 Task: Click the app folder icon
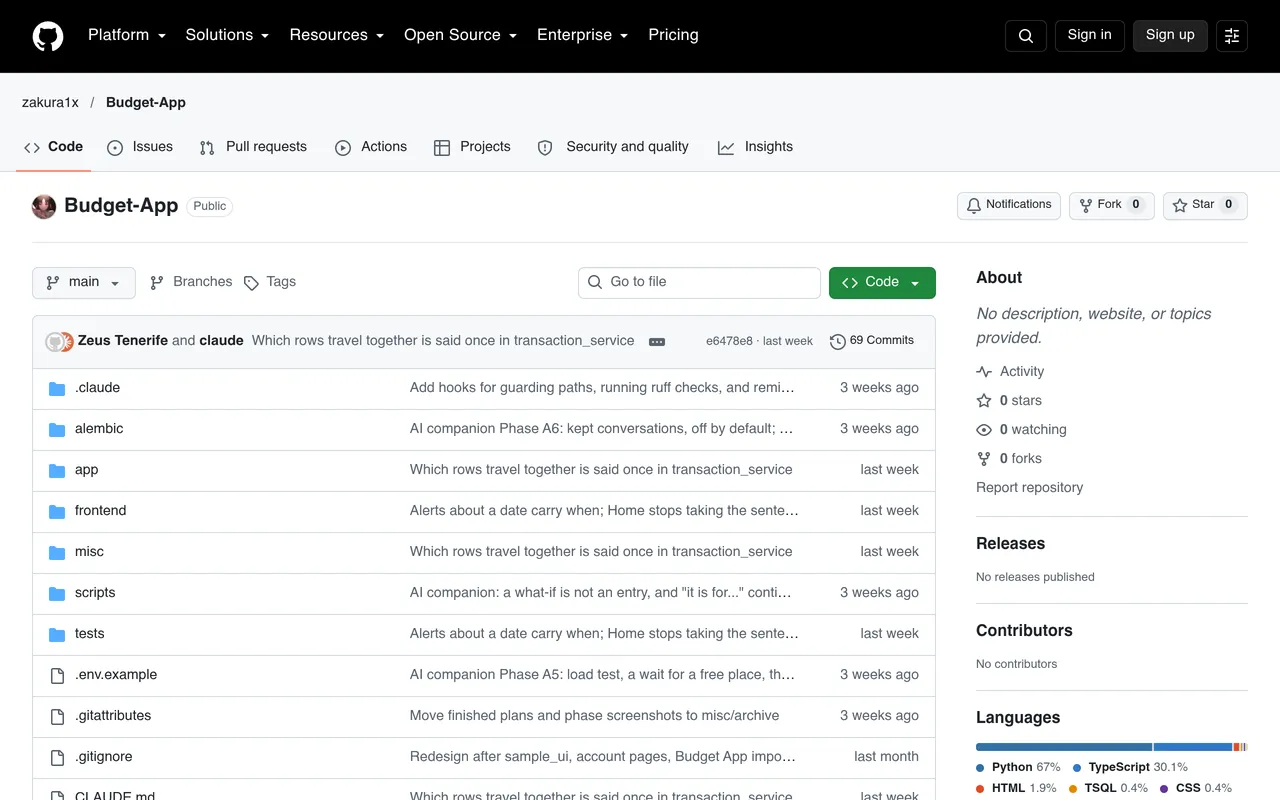(x=57, y=470)
